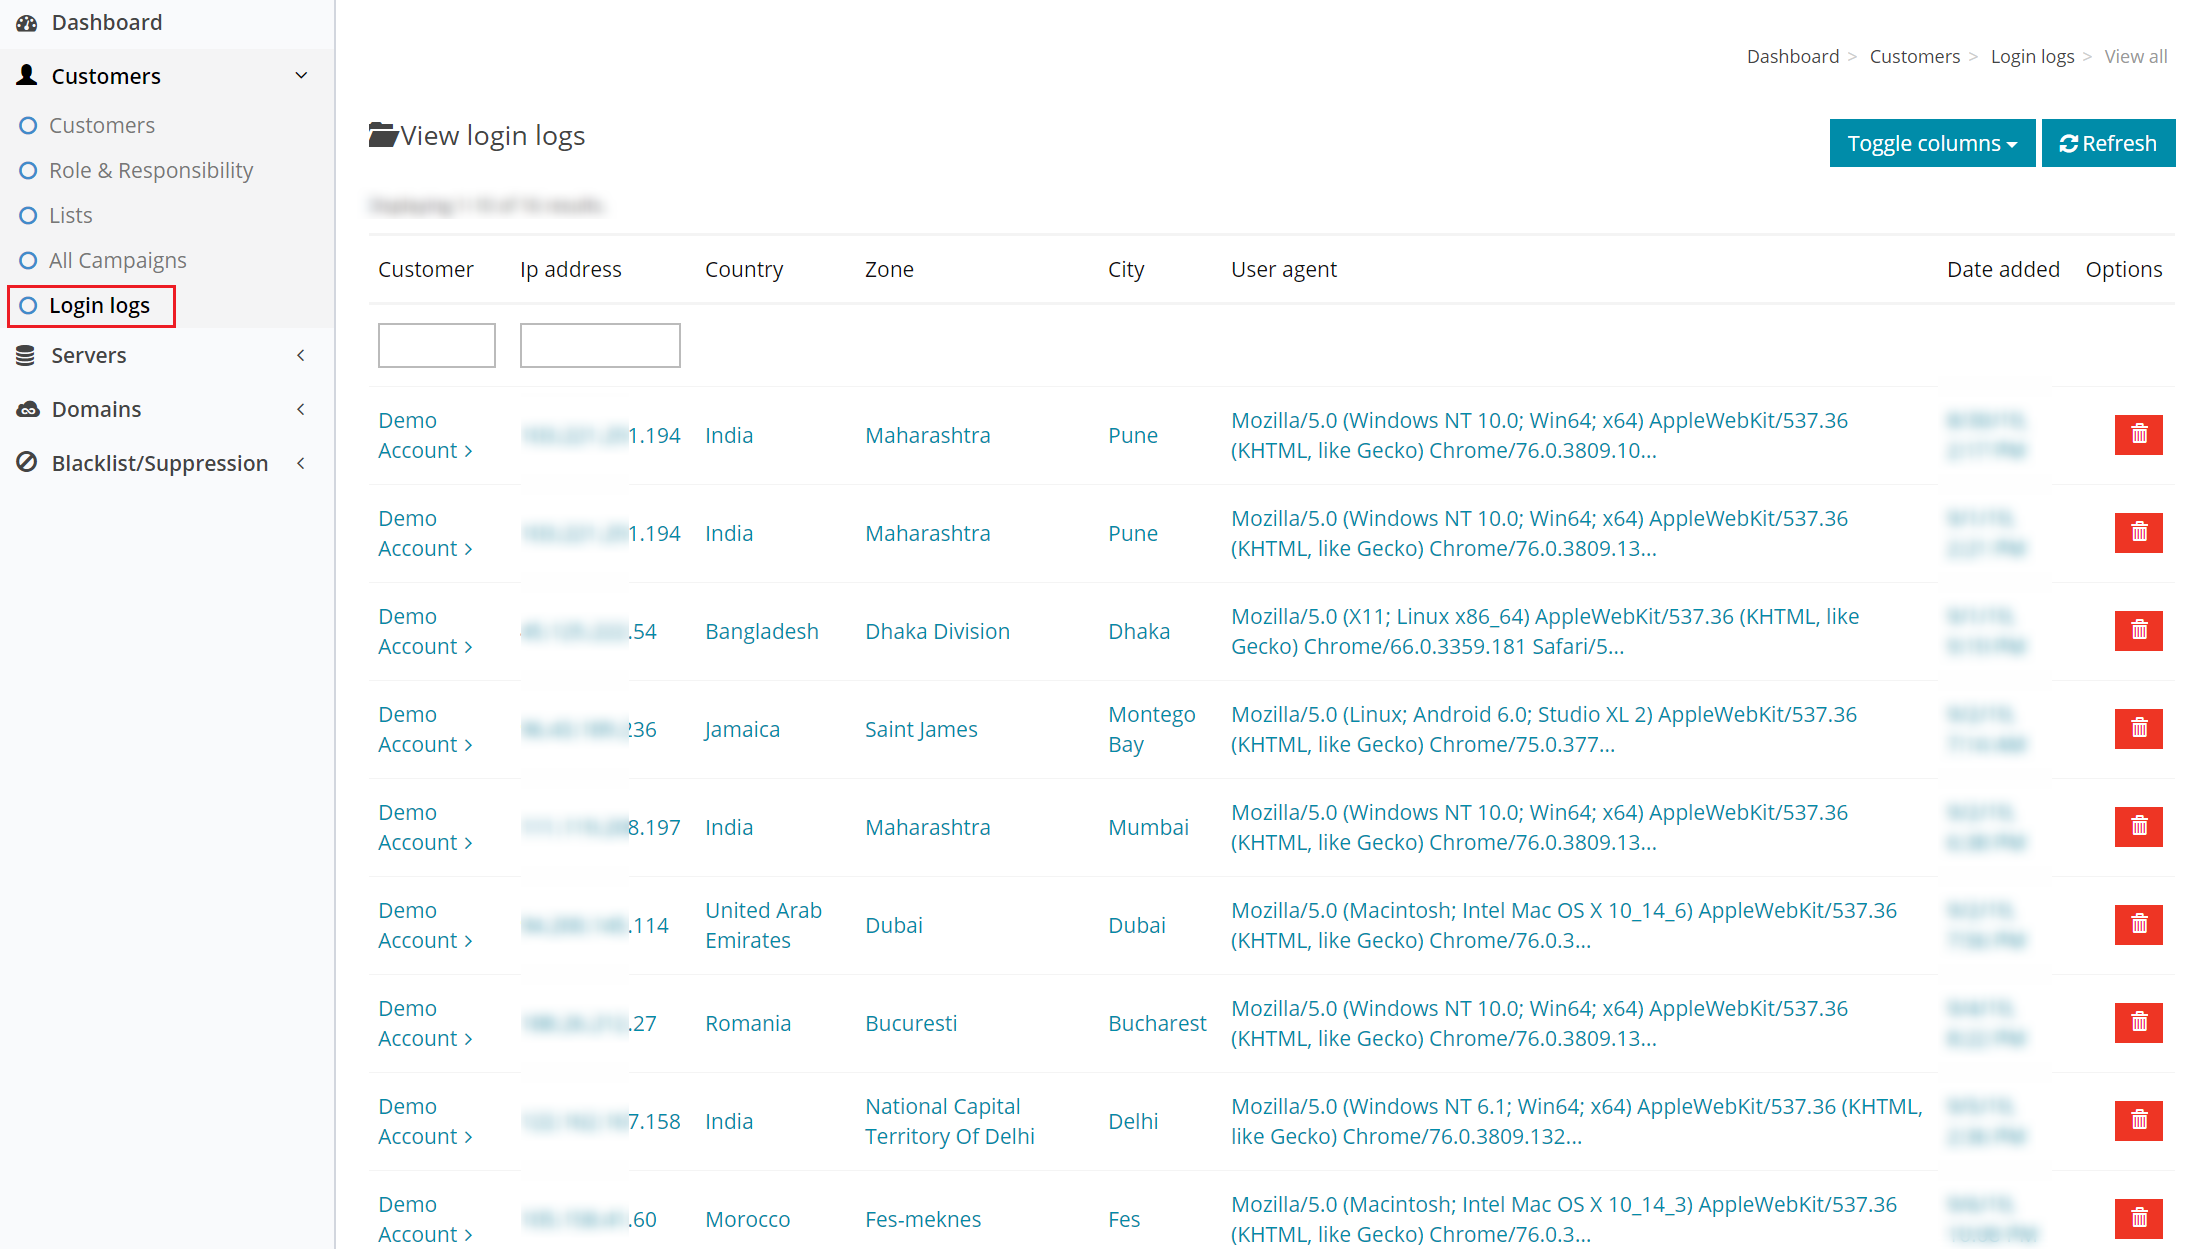Image resolution: width=2199 pixels, height=1249 pixels.
Task: Click the Login logs sidebar icon
Action: (x=29, y=305)
